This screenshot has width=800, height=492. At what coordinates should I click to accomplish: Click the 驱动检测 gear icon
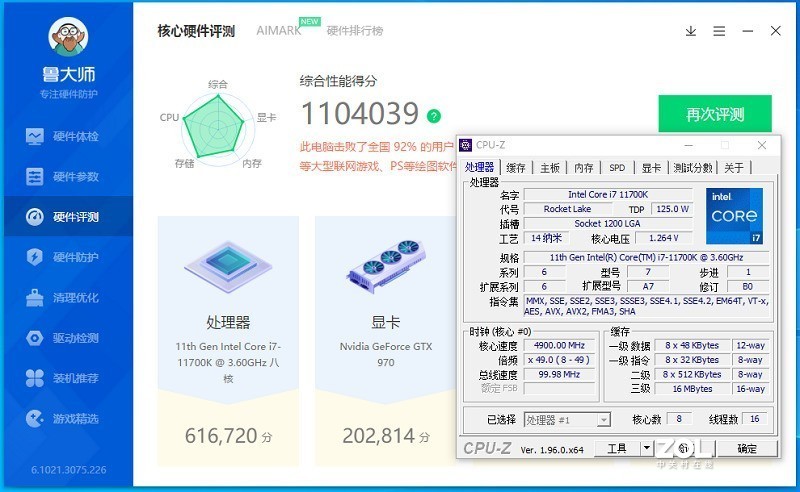[35, 338]
